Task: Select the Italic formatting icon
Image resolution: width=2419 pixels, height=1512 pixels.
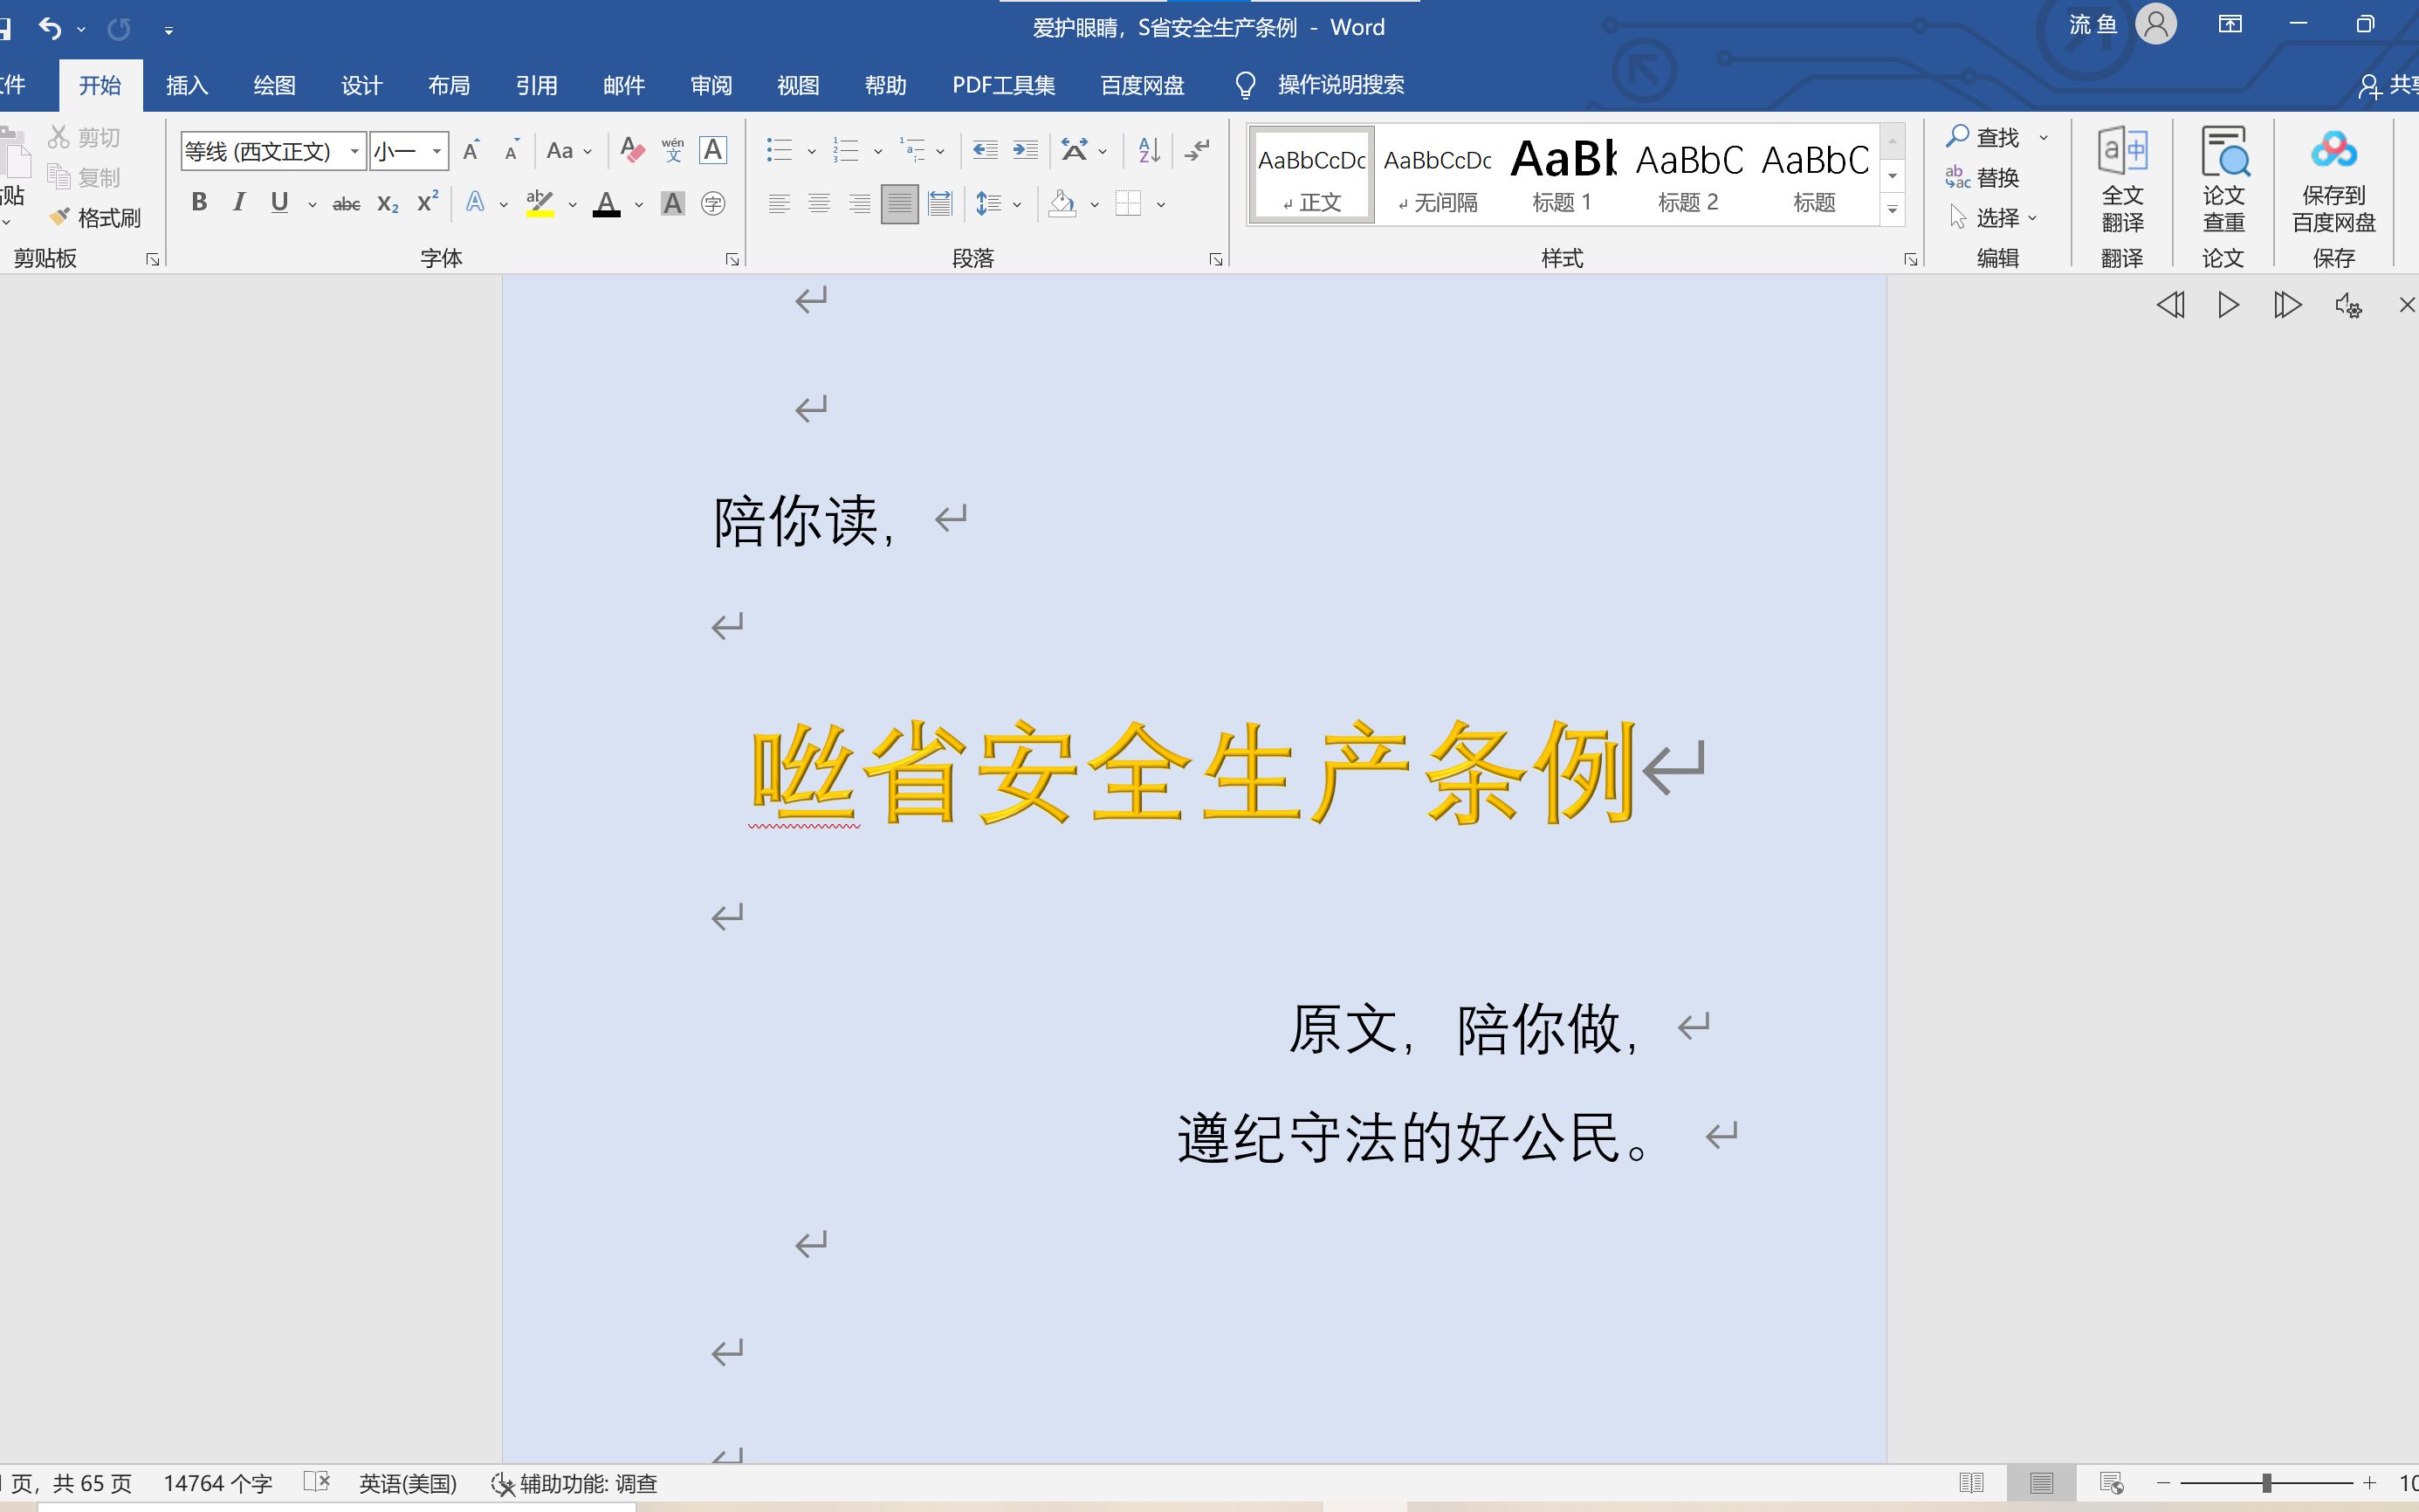Action: coord(240,203)
